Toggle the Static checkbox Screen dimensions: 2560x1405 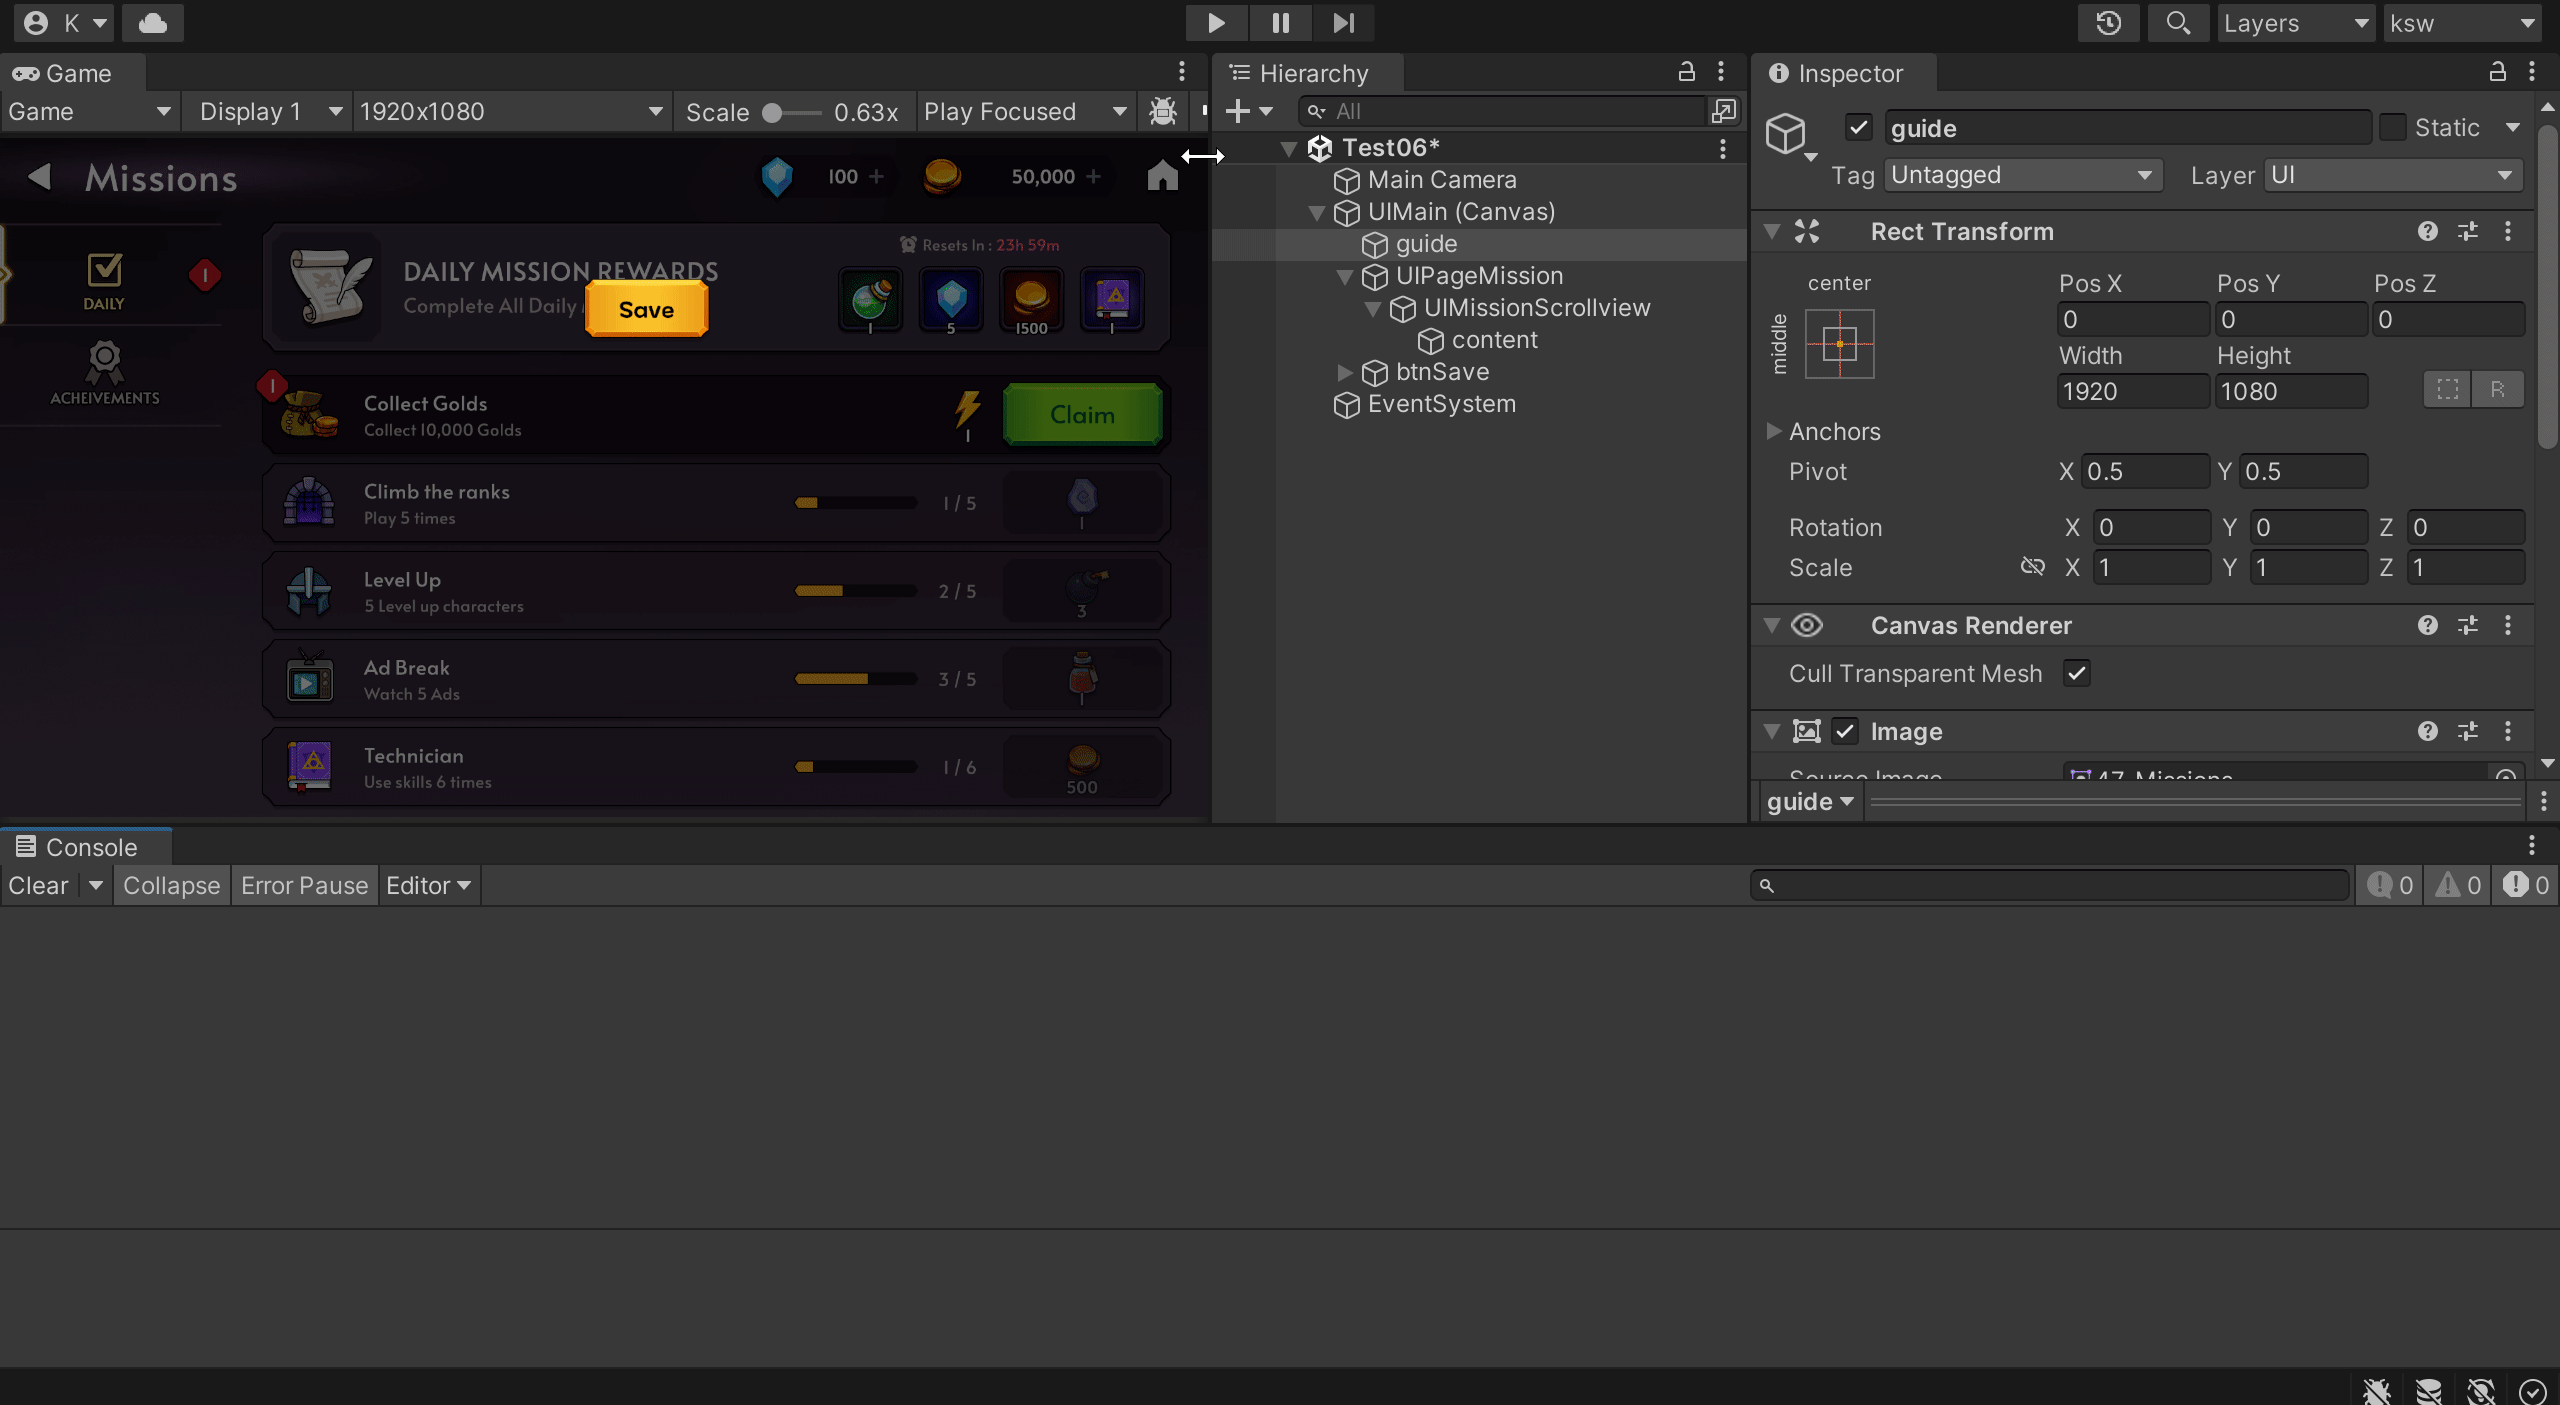tap(2393, 128)
